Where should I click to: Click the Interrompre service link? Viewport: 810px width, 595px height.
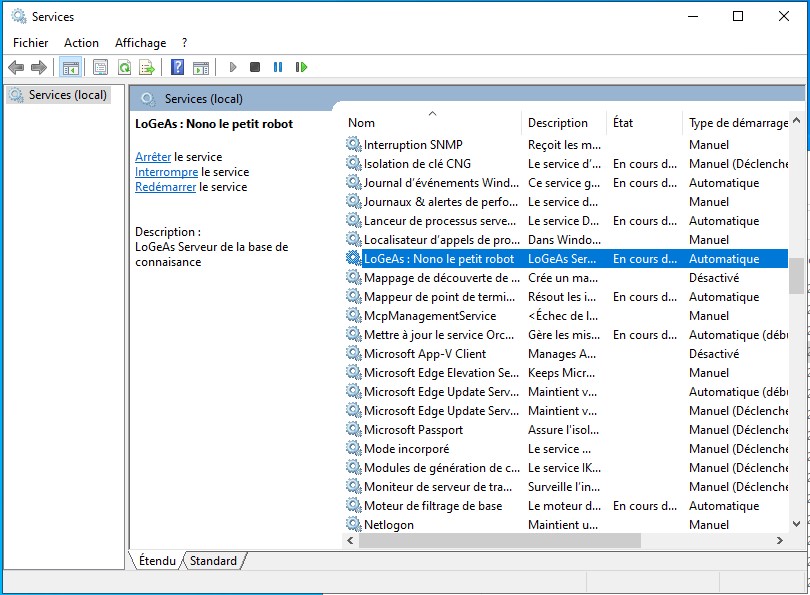point(166,172)
